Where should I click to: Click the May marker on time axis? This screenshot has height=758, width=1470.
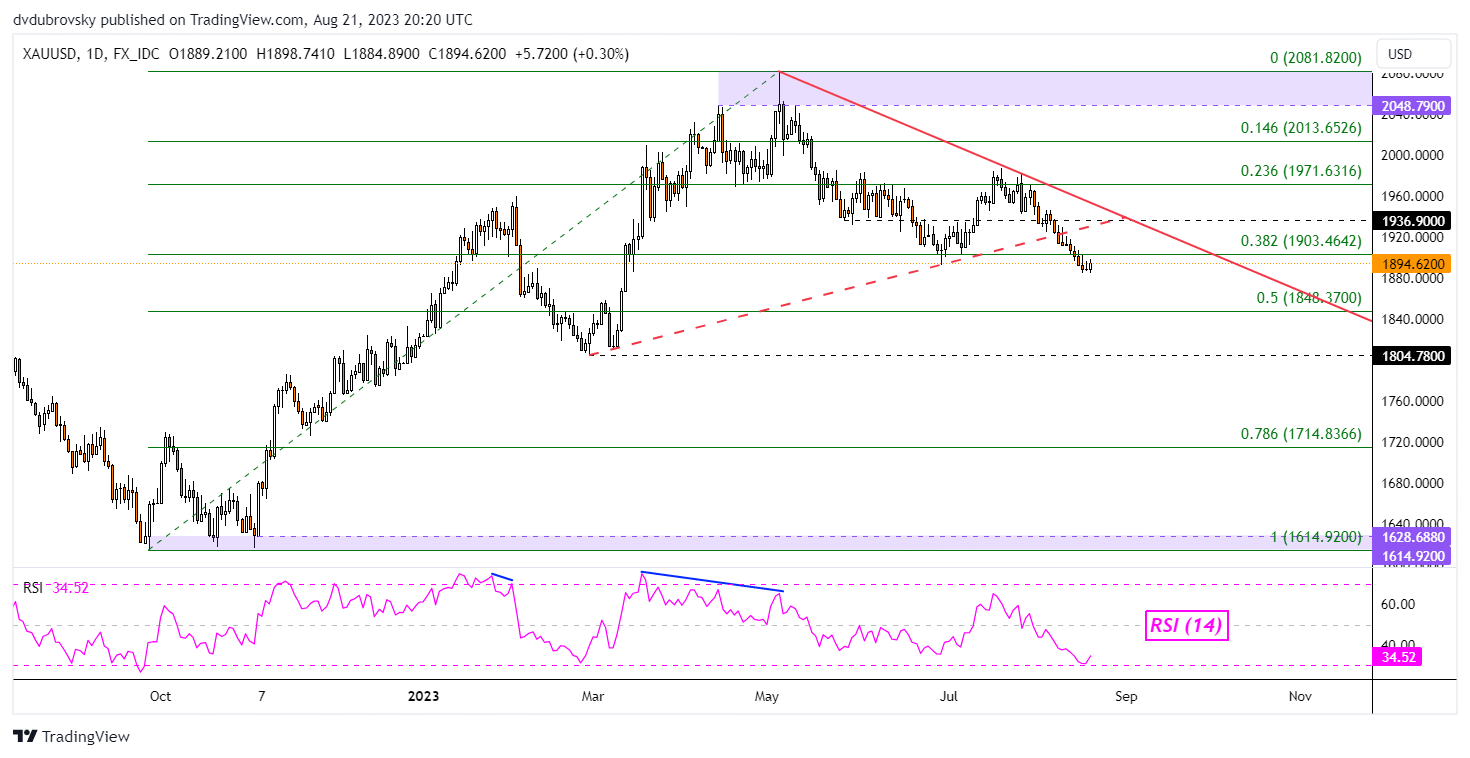(x=768, y=695)
